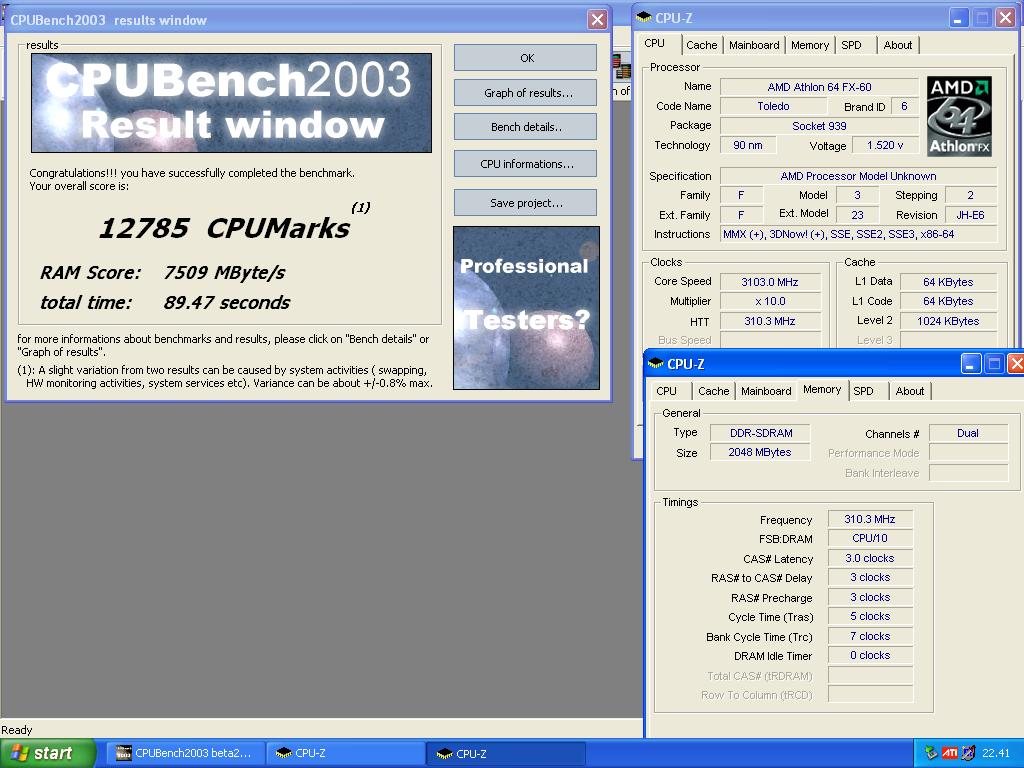Click the total time 89.47 seconds text
Image resolution: width=1024 pixels, height=768 pixels.
pos(165,302)
